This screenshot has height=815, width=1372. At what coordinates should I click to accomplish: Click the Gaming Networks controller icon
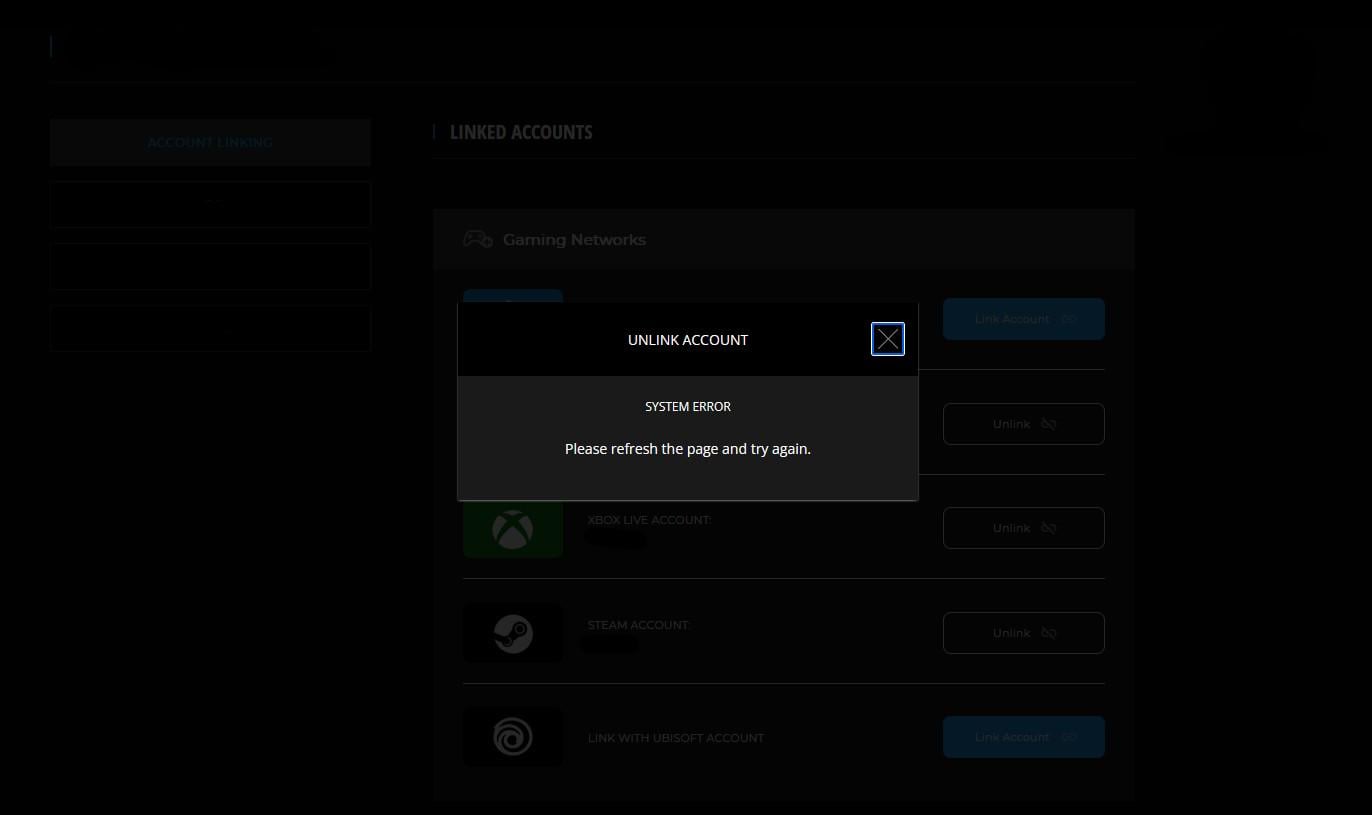pyautogui.click(x=477, y=239)
